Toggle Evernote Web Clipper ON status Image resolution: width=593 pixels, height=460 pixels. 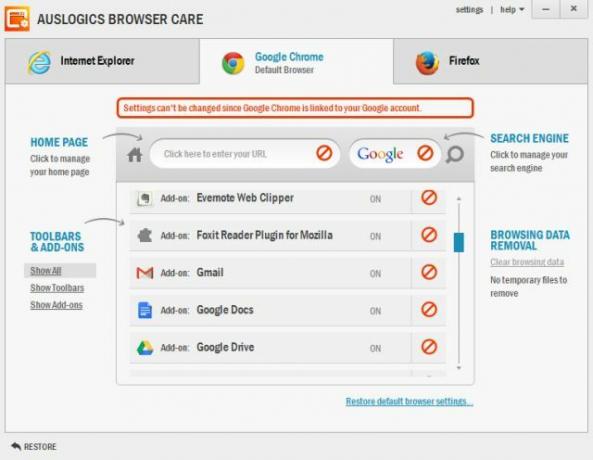point(375,199)
